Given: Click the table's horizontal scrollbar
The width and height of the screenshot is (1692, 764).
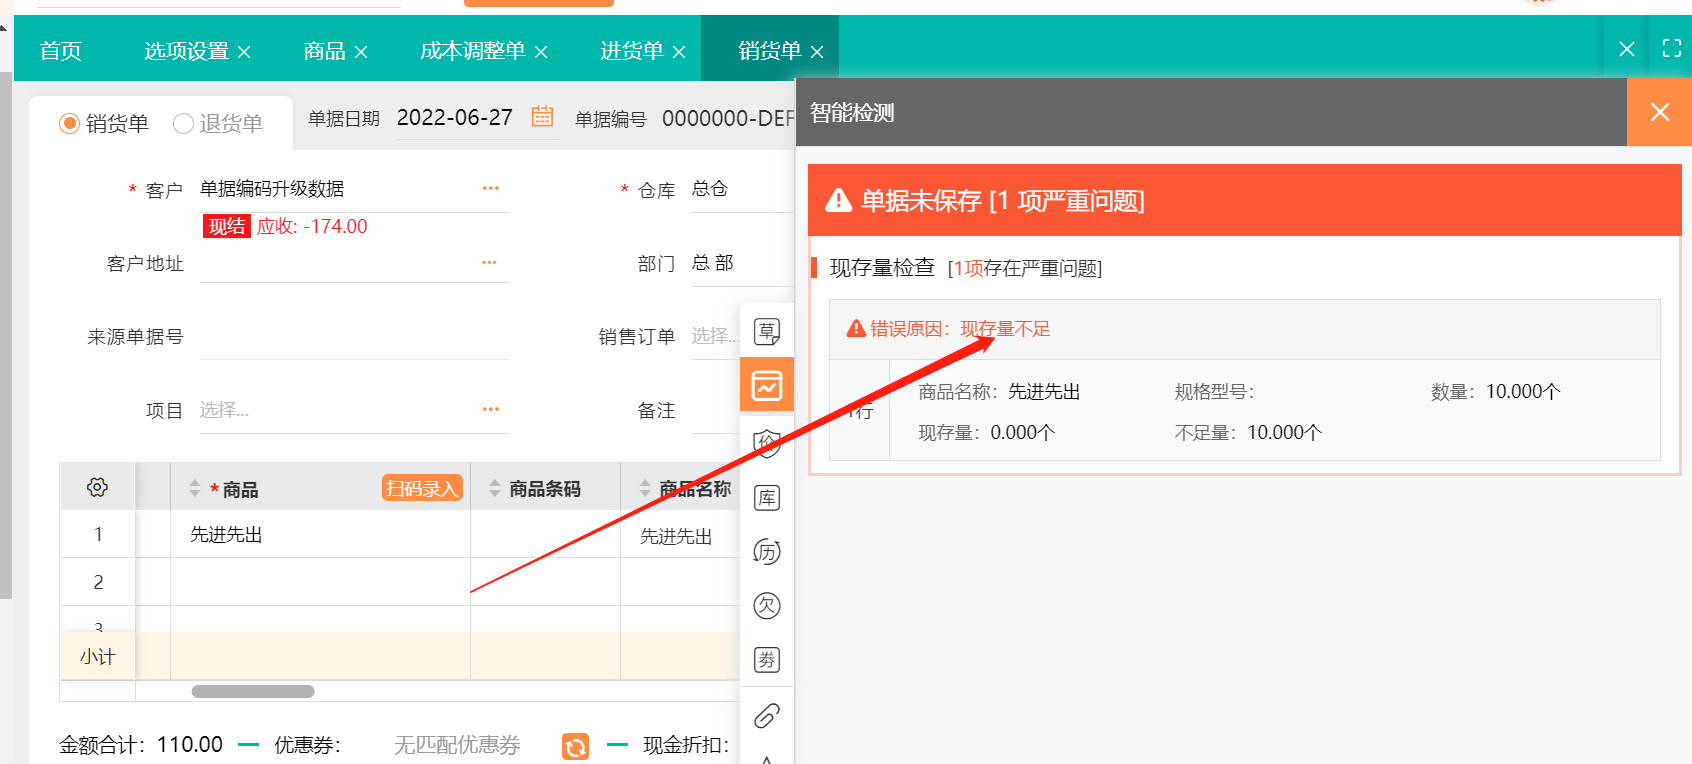Looking at the screenshot, I should tap(253, 692).
